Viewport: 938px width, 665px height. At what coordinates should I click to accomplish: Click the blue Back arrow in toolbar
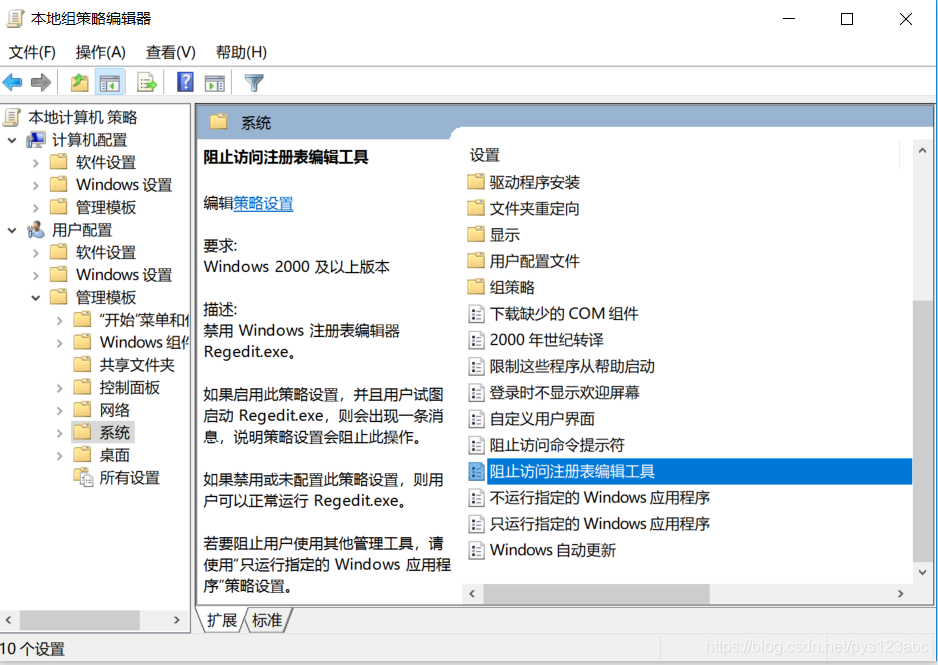click(13, 83)
